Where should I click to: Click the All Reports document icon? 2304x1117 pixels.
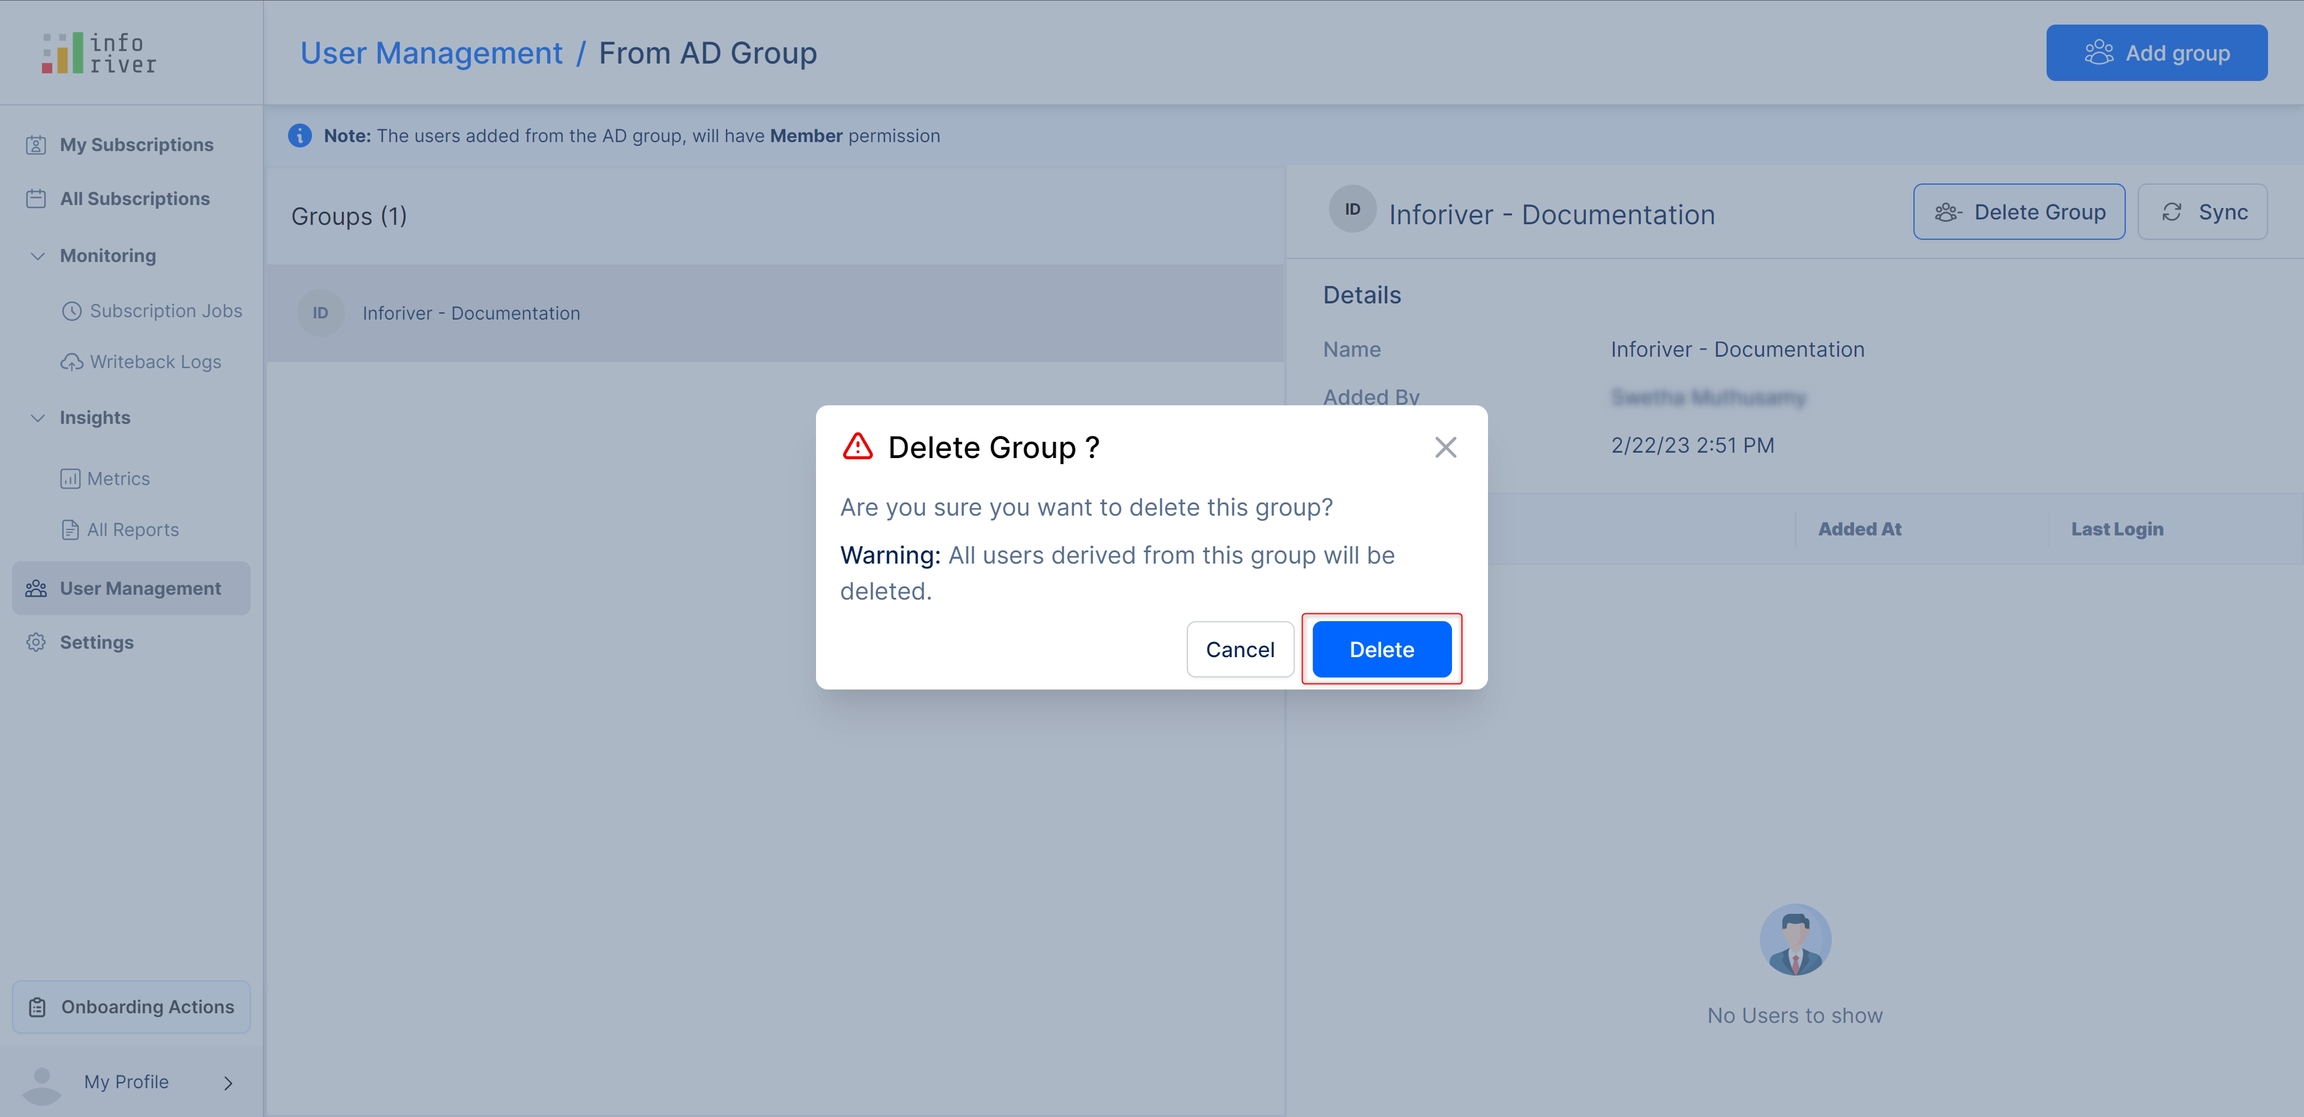[x=70, y=530]
